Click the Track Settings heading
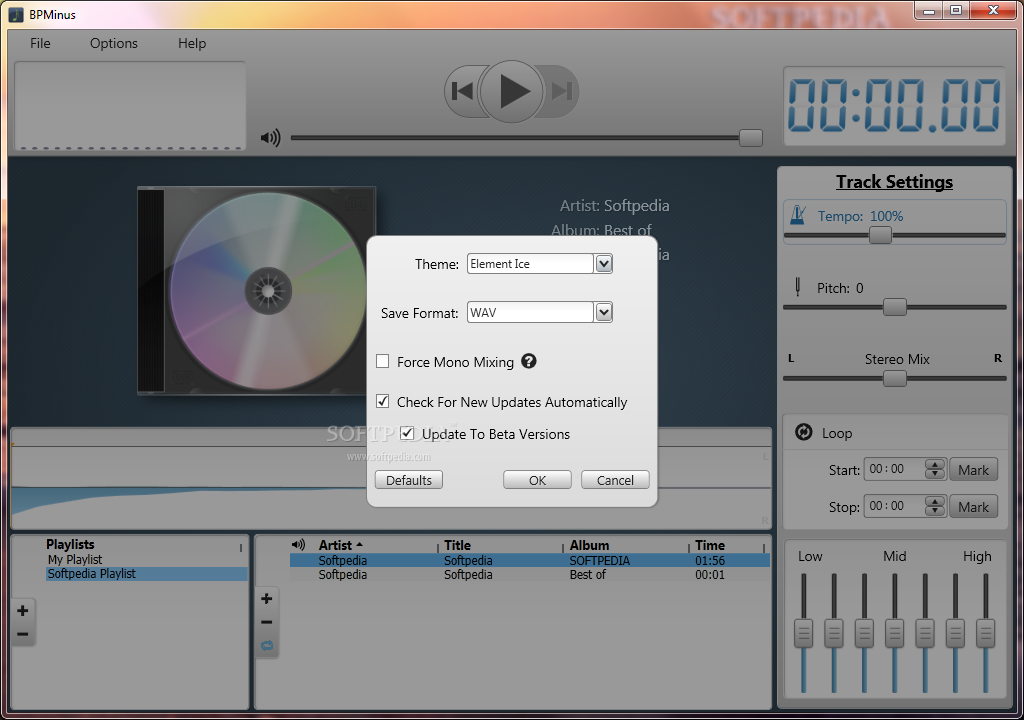1024x720 pixels. (894, 182)
